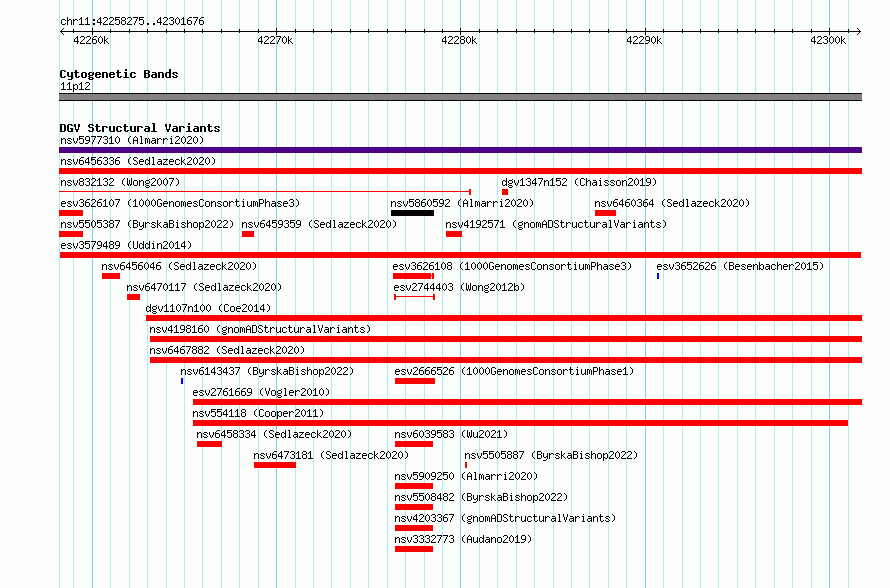Open nsv3332773 (Audano2019) label
Image resolution: width=890 pixels, height=588 pixels.
[463, 539]
